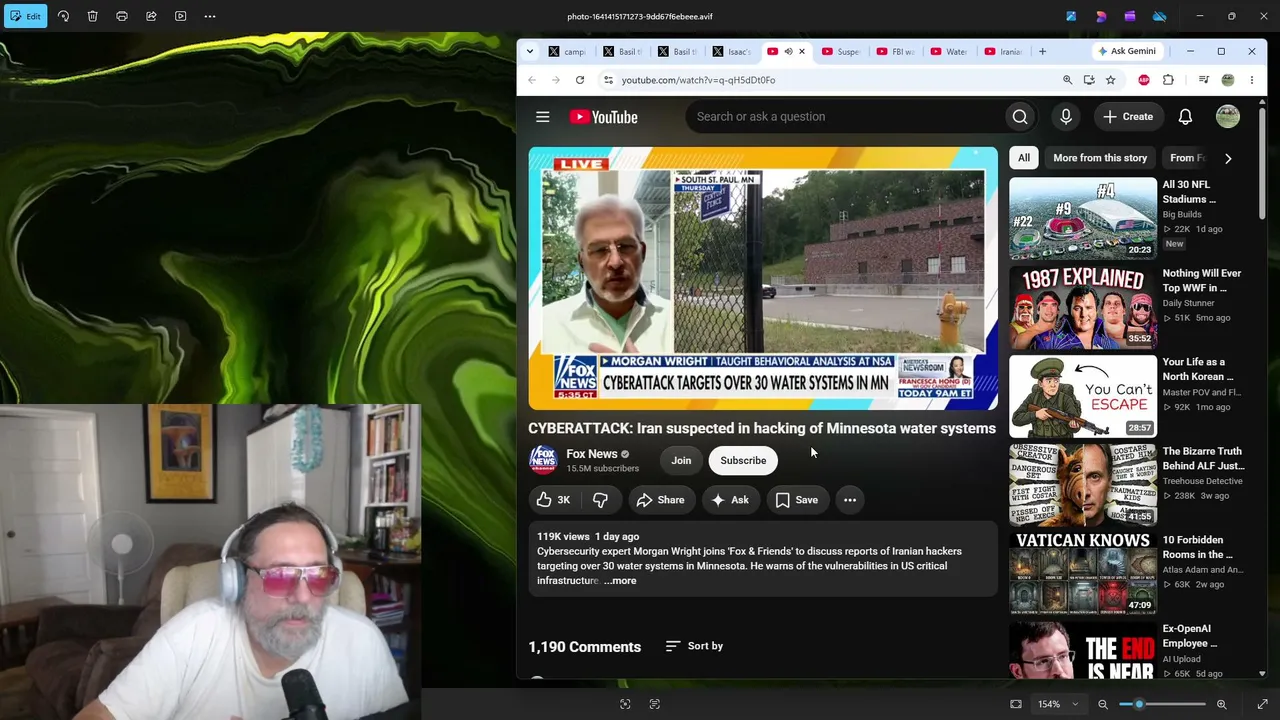This screenshot has width=1280, height=720.
Task: Click the scan text icon in Photos bottom bar
Action: [x=655, y=704]
